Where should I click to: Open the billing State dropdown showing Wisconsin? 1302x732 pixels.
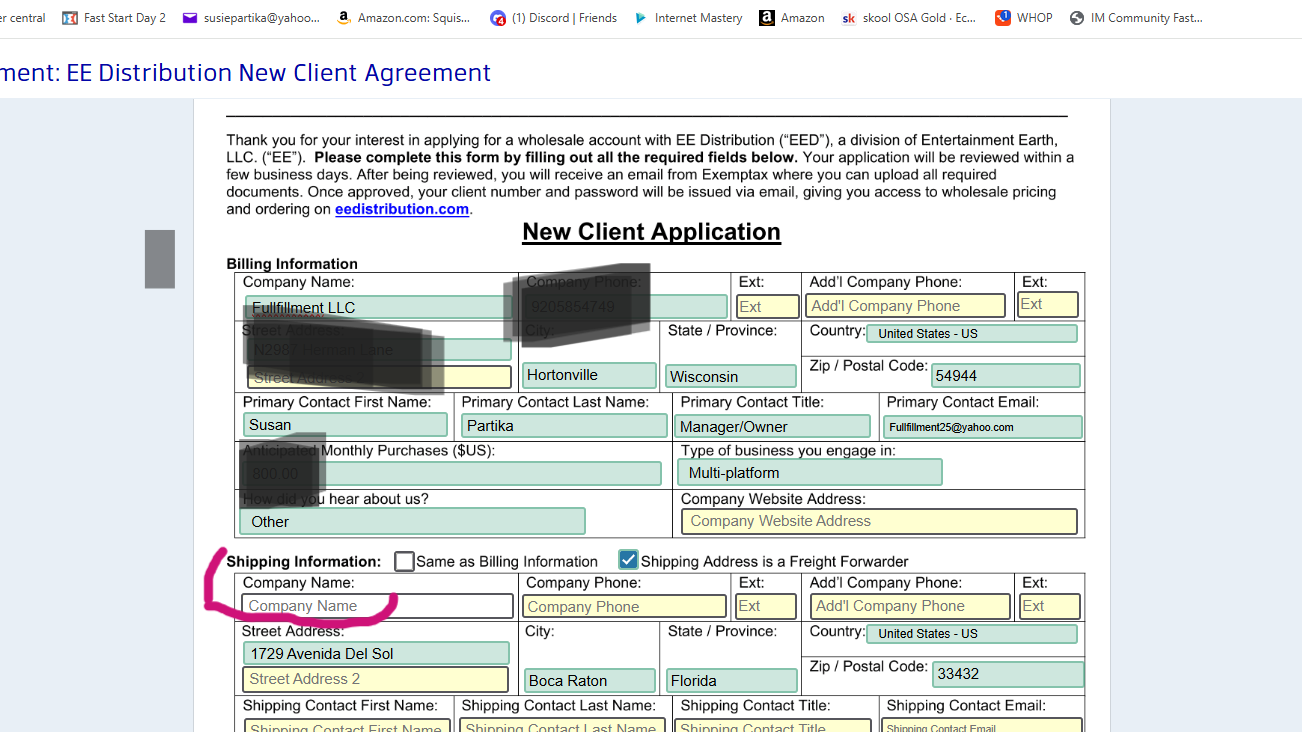(x=731, y=376)
